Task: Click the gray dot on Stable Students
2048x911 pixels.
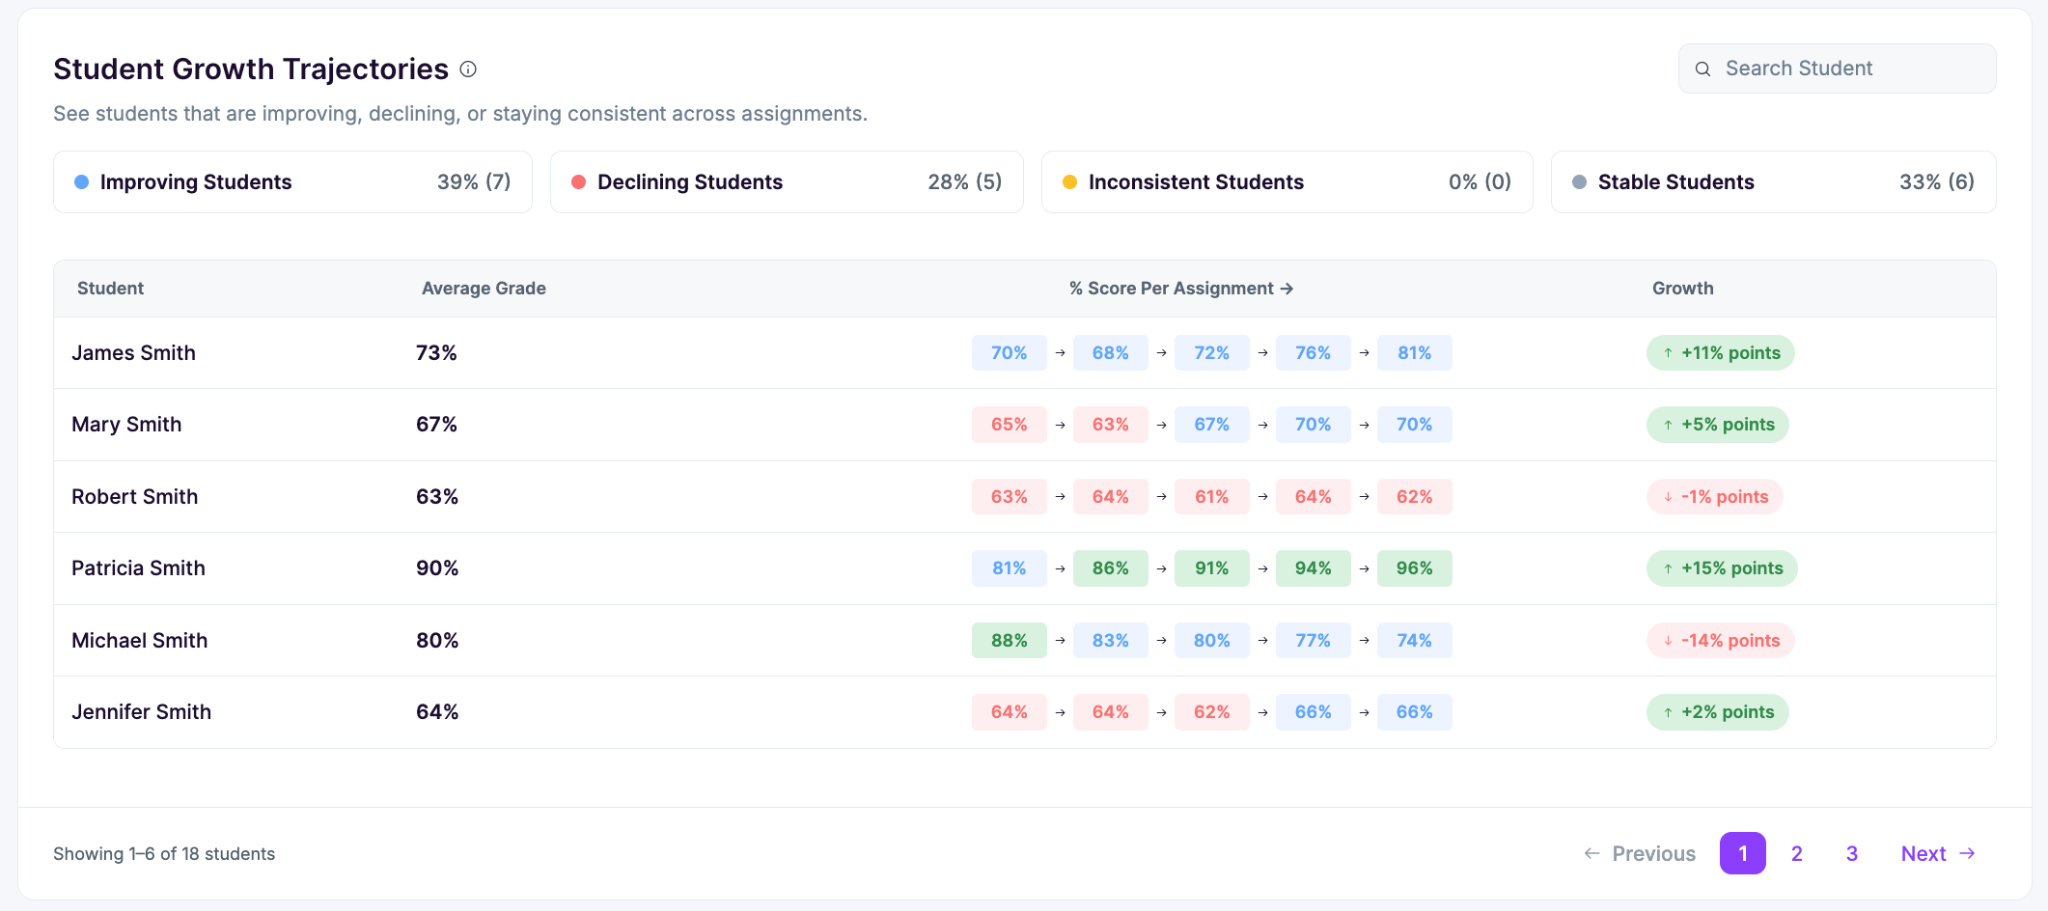Action: [x=1579, y=182]
